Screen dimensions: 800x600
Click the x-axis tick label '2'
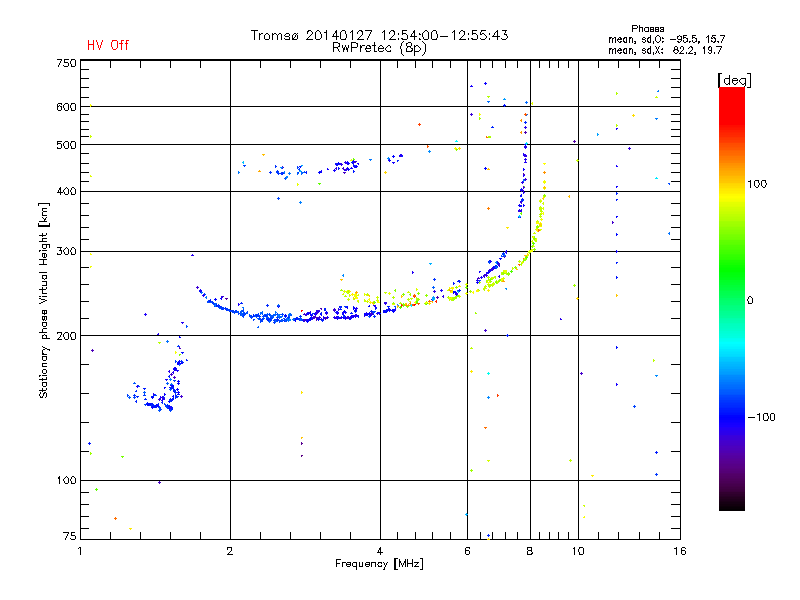(x=230, y=551)
